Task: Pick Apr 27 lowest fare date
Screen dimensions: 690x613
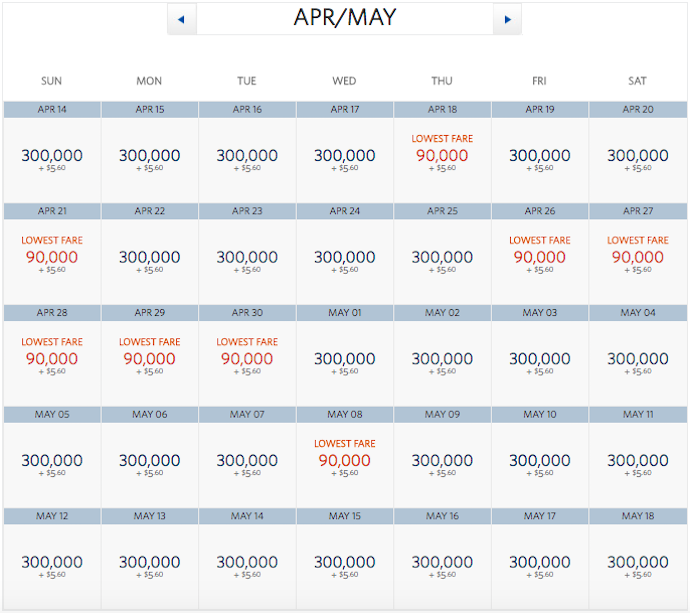Action: point(638,257)
